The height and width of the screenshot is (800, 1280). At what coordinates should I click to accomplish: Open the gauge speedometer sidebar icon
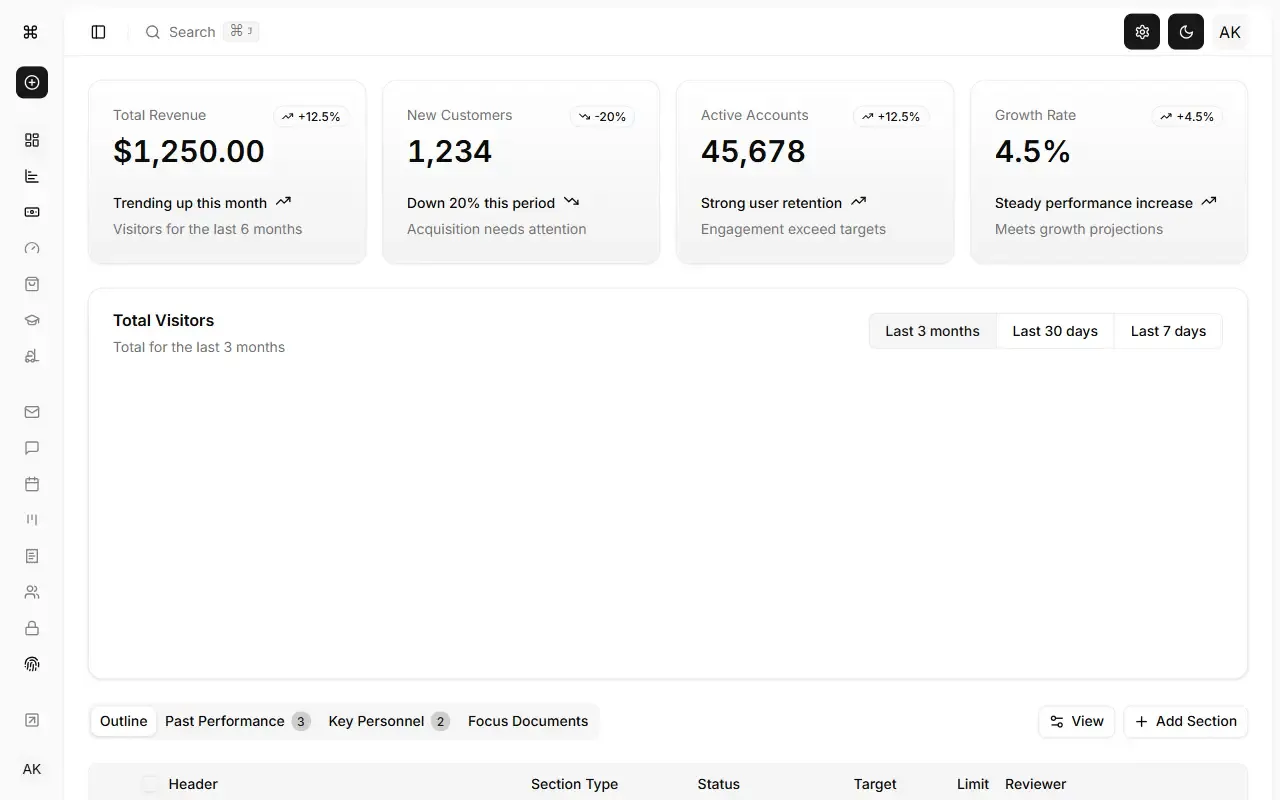coord(32,248)
